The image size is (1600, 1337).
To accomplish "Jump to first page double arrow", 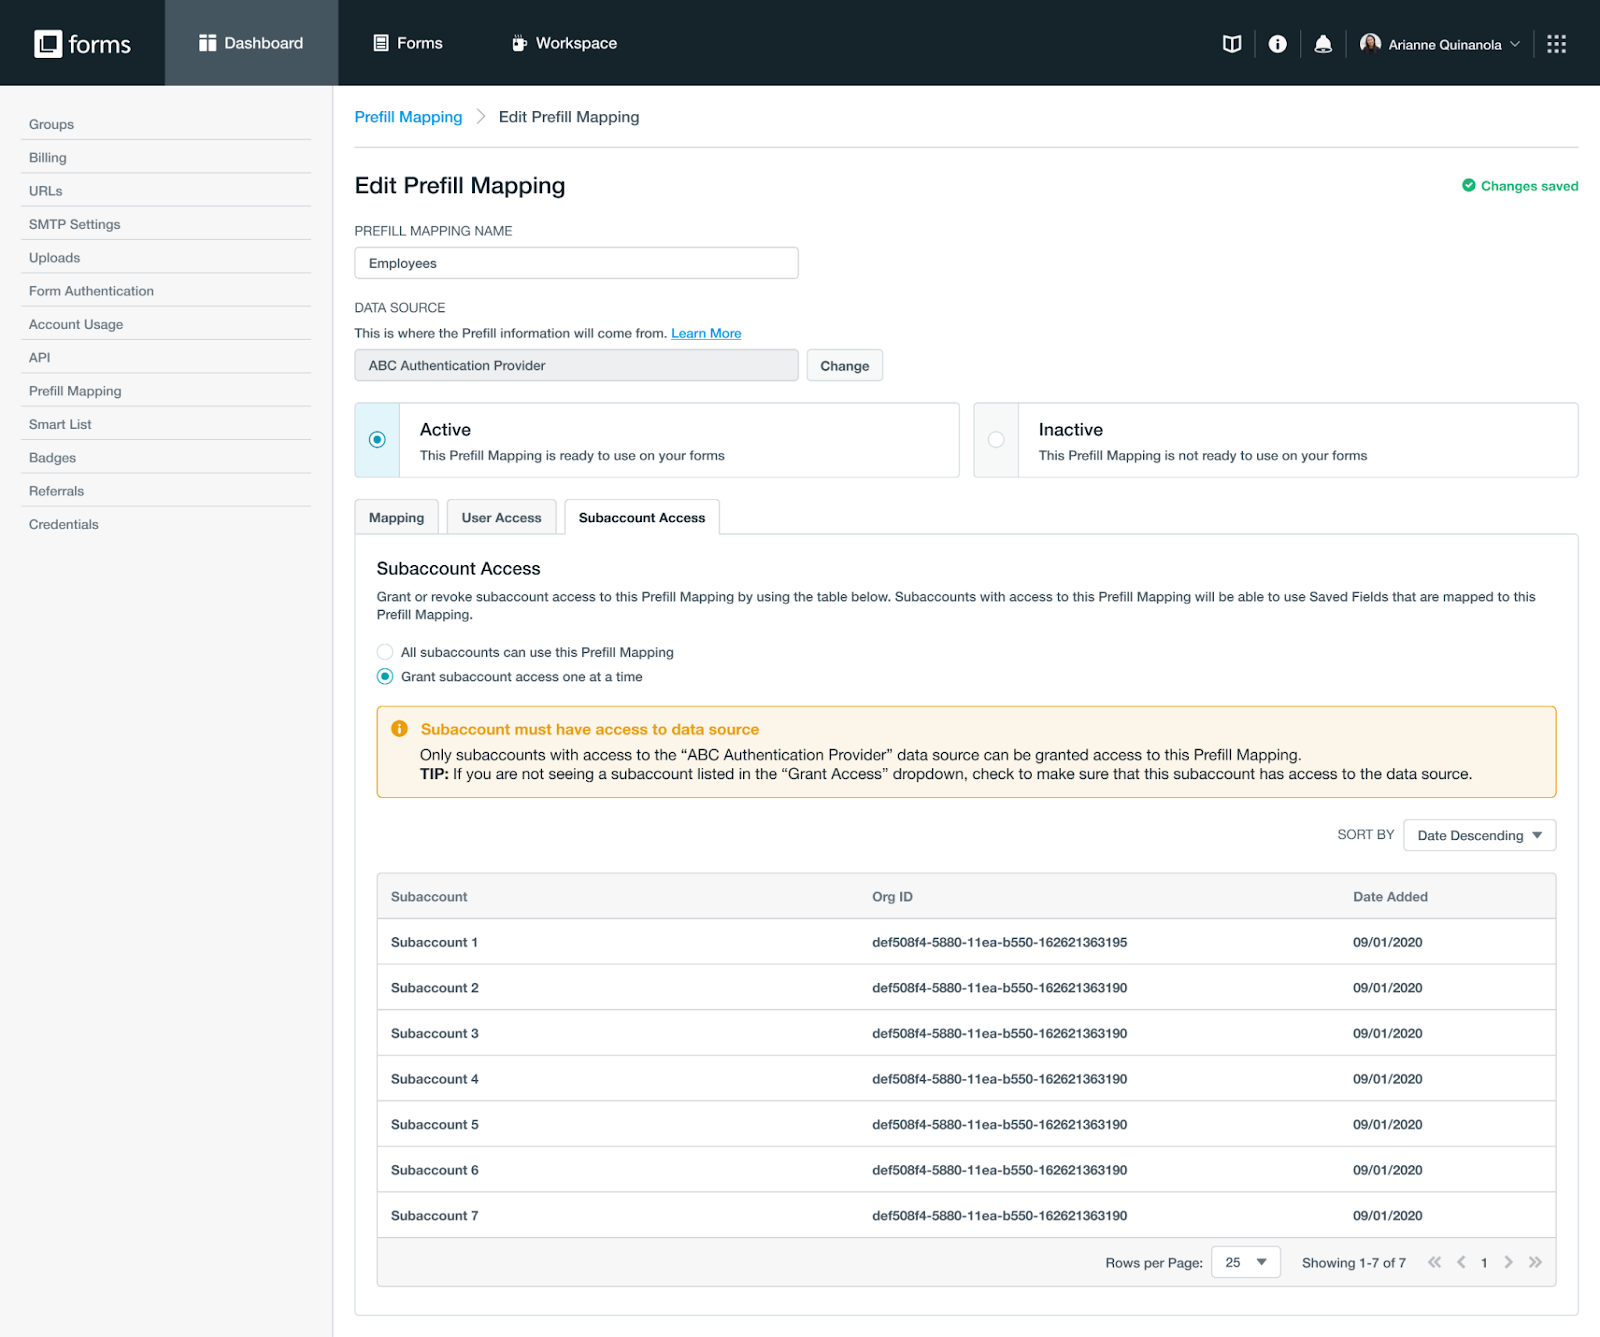I will click(x=1434, y=1262).
